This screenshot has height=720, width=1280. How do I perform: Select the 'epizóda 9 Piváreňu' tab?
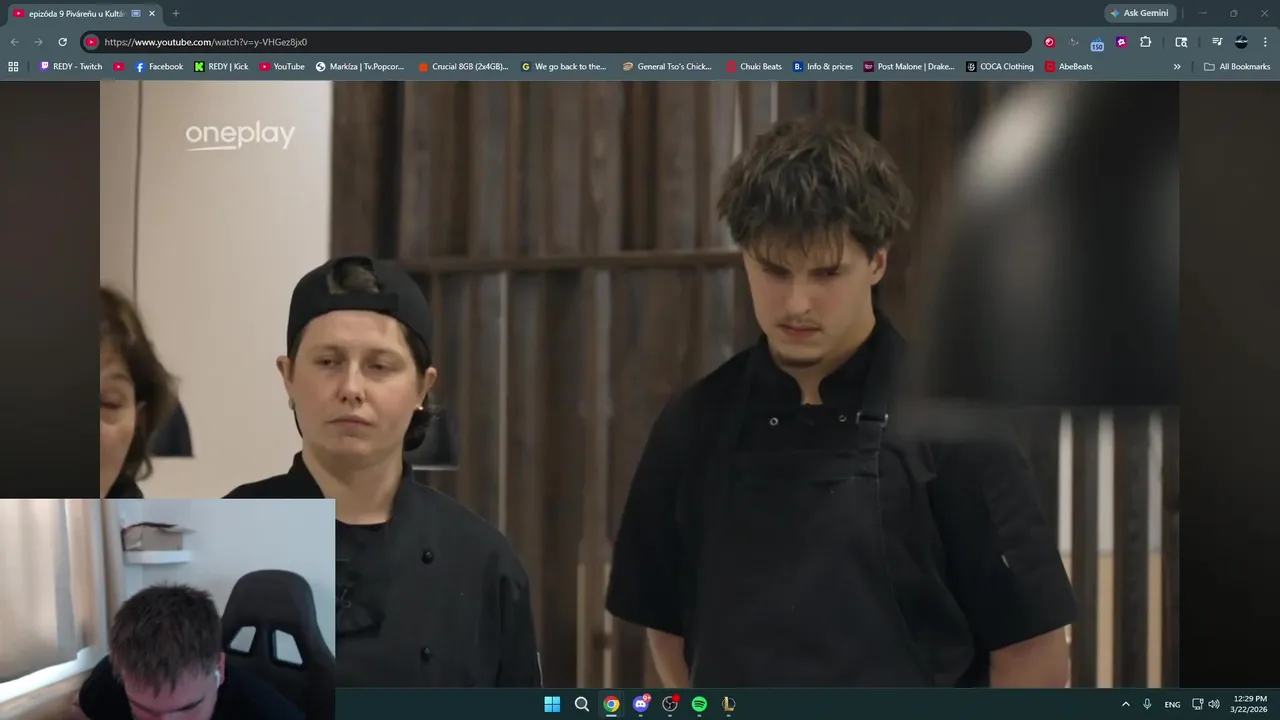84,13
